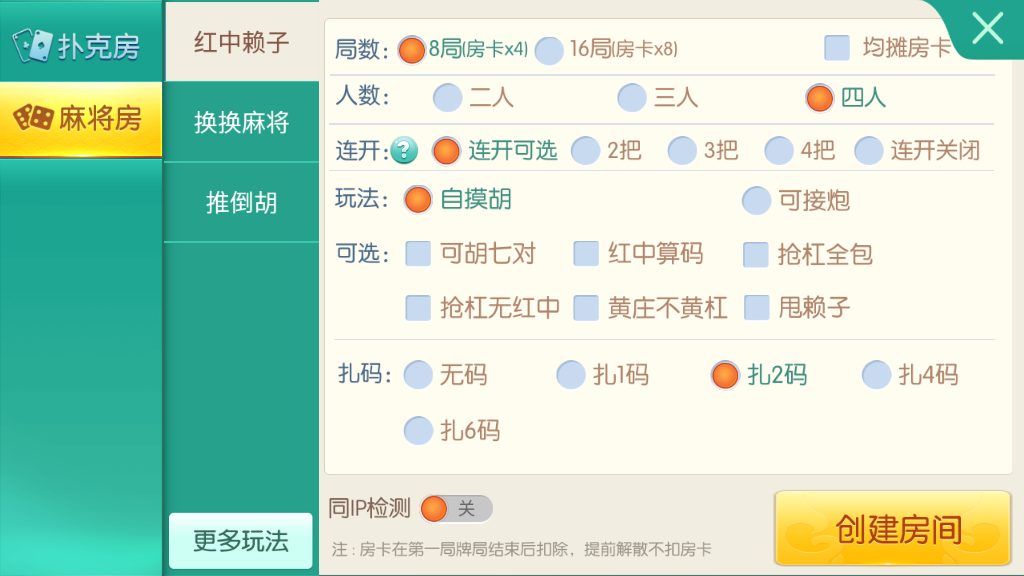Choose the 扎4码 radio option

click(x=876, y=375)
